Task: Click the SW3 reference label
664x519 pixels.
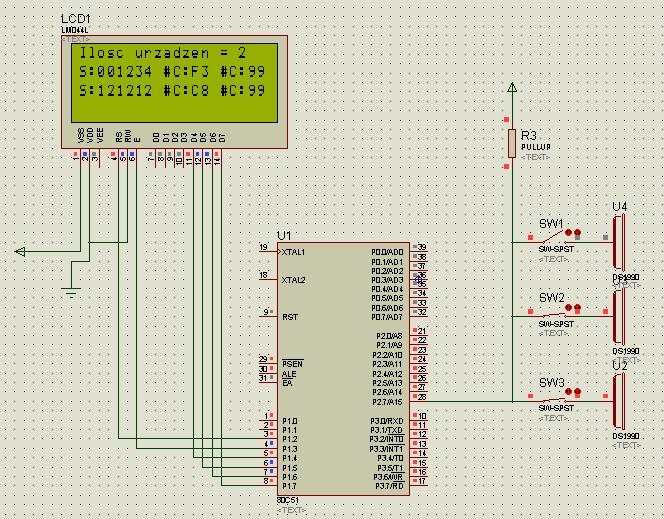Action: click(552, 383)
